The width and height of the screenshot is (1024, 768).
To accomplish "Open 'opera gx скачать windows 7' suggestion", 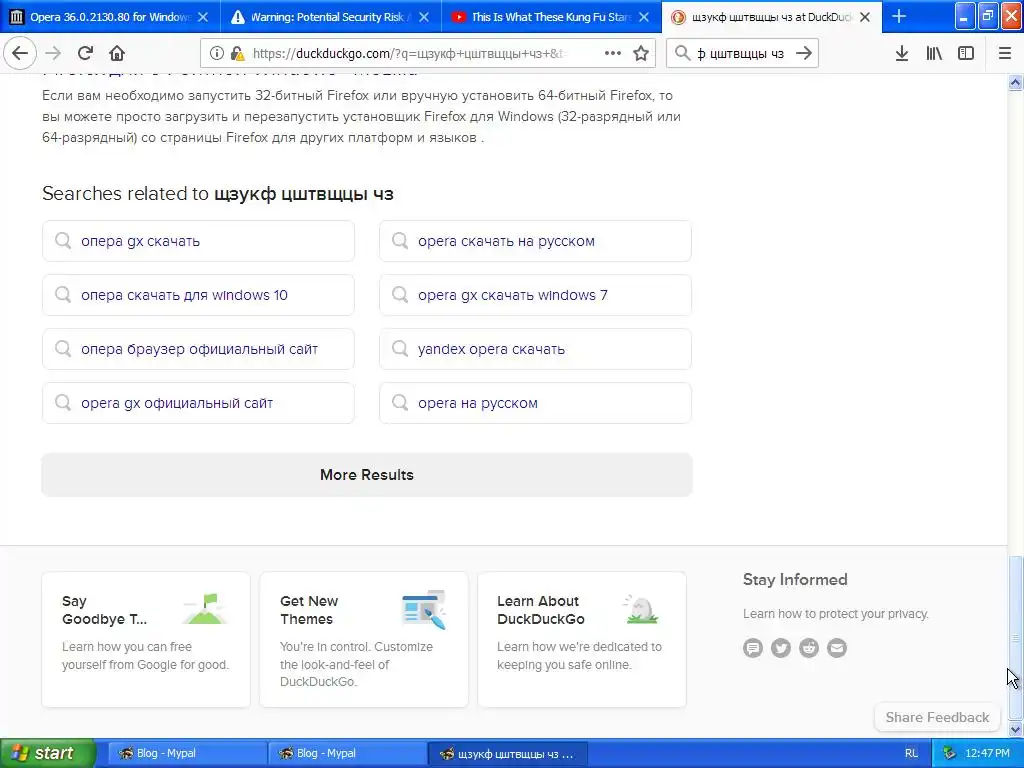I will point(535,295).
